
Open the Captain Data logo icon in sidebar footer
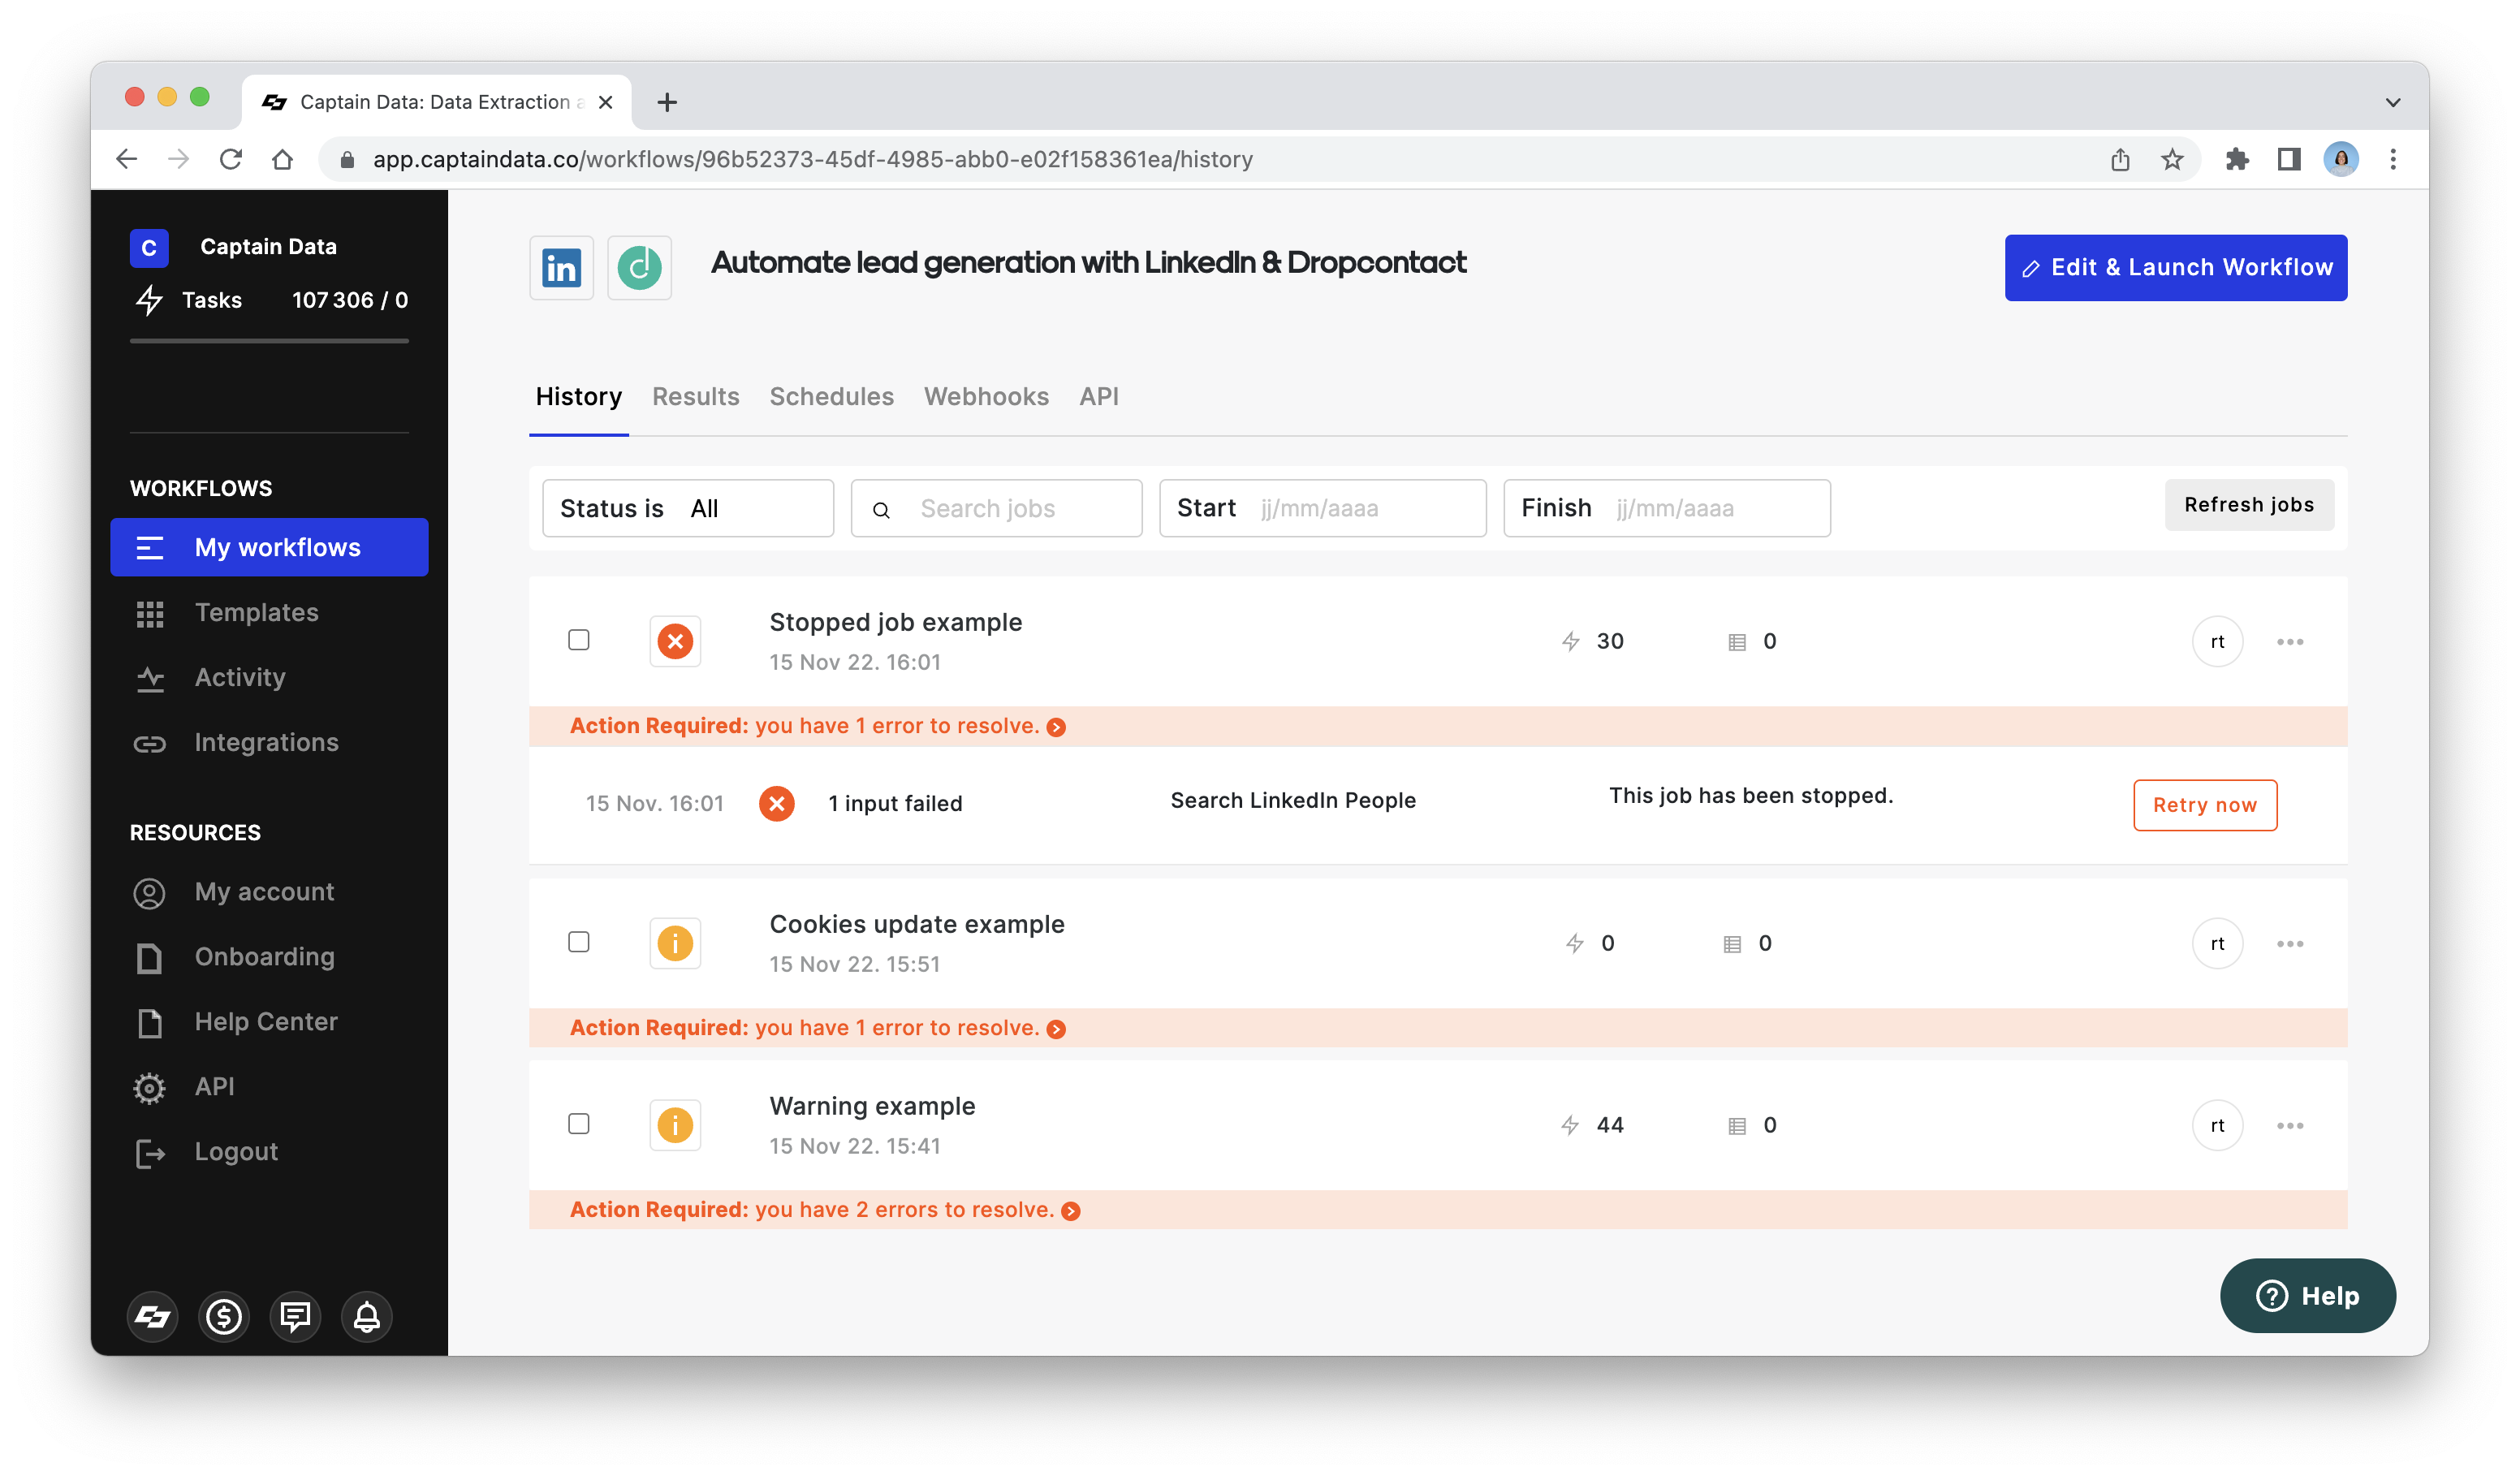click(x=152, y=1316)
